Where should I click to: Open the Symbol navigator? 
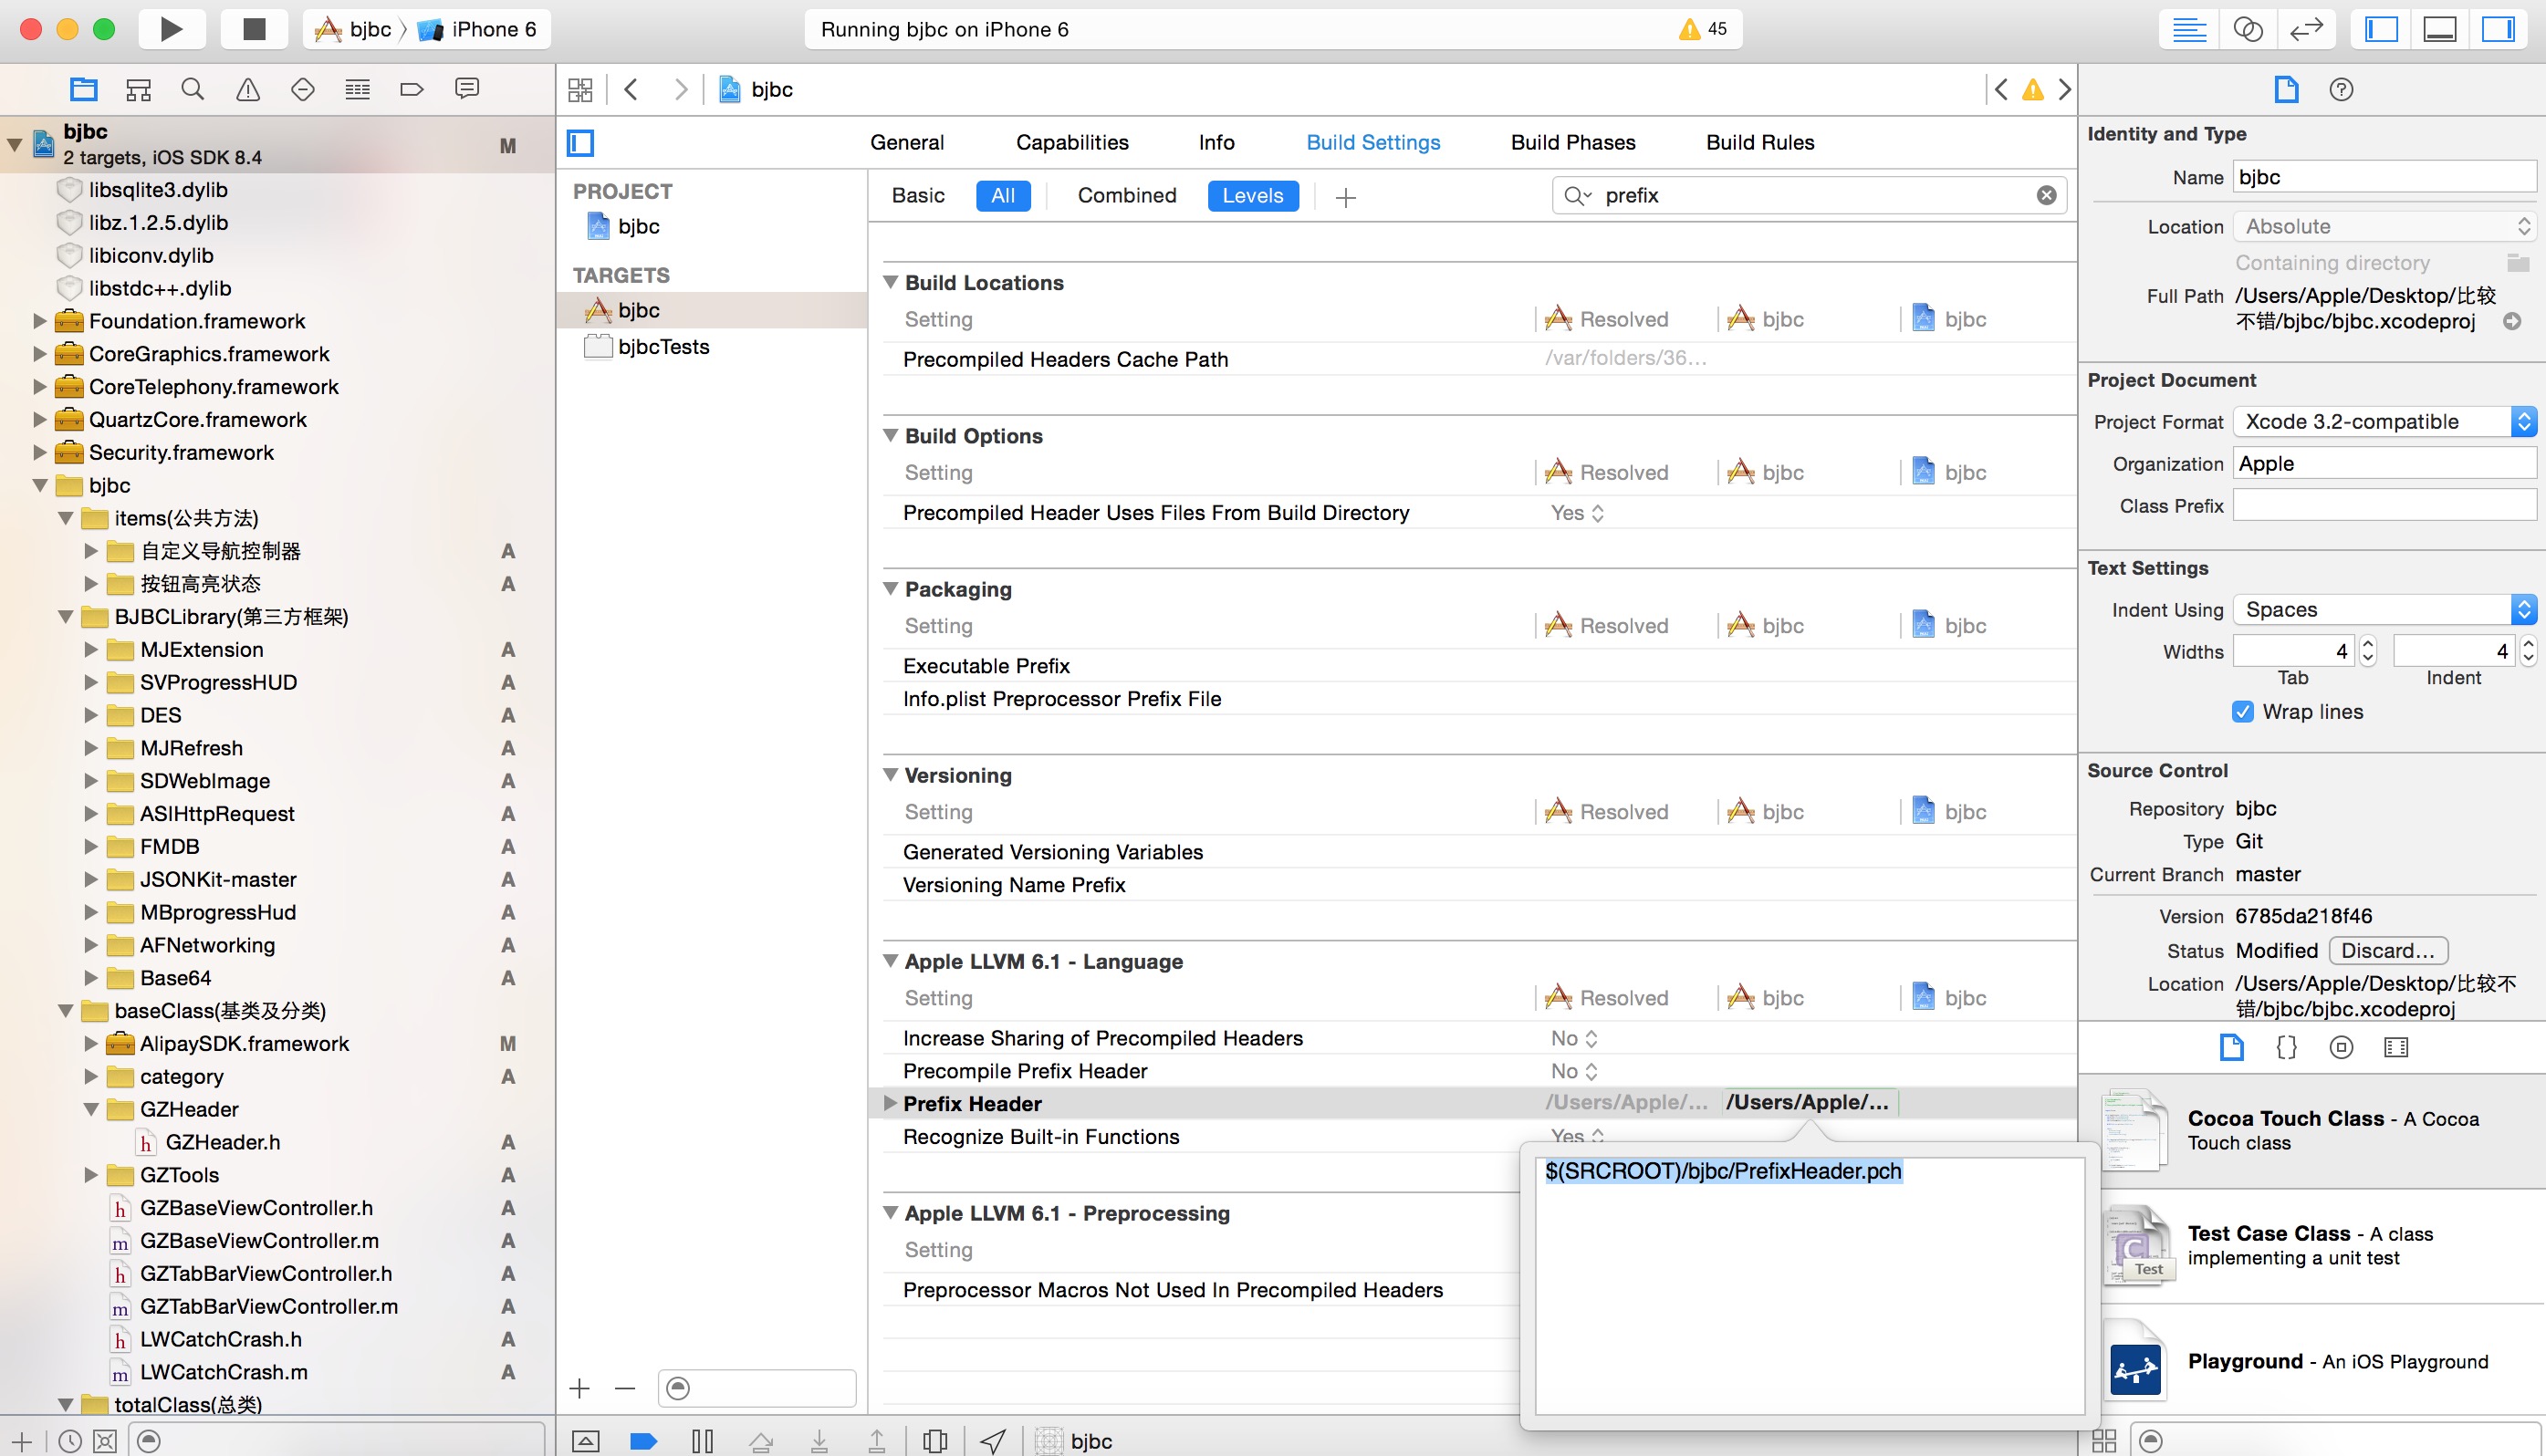(138, 90)
